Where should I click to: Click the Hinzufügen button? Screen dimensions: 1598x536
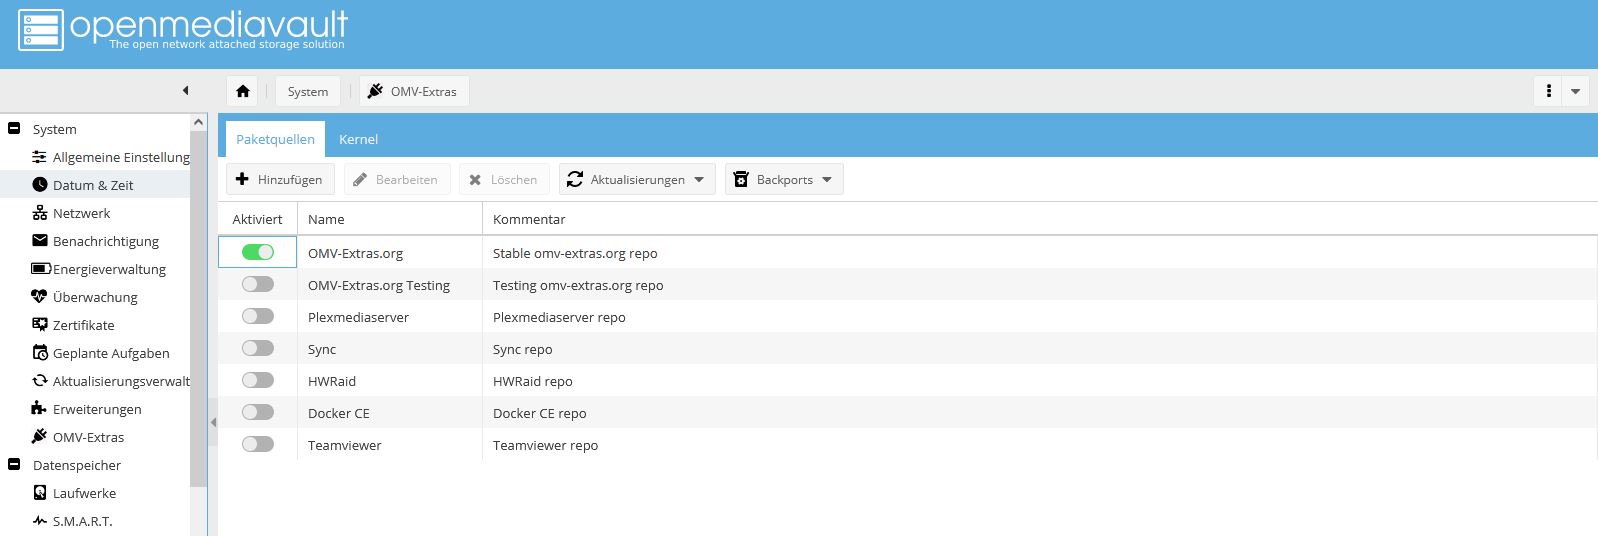tap(280, 179)
